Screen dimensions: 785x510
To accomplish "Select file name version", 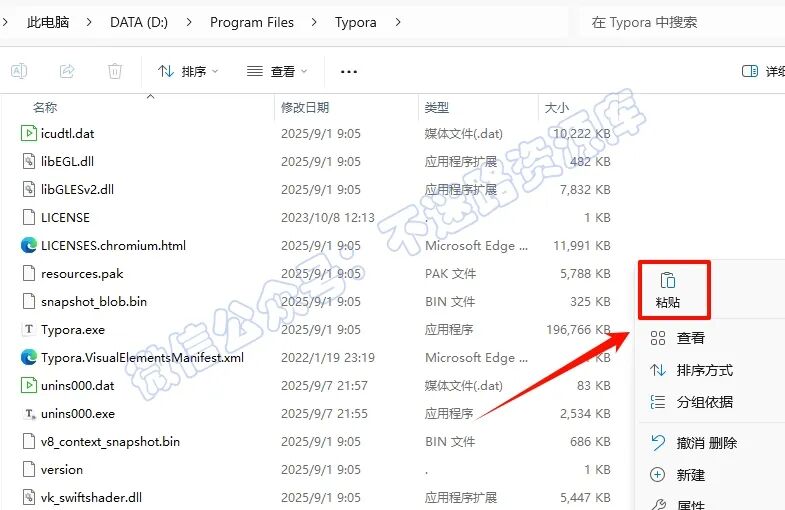I will (x=62, y=470).
